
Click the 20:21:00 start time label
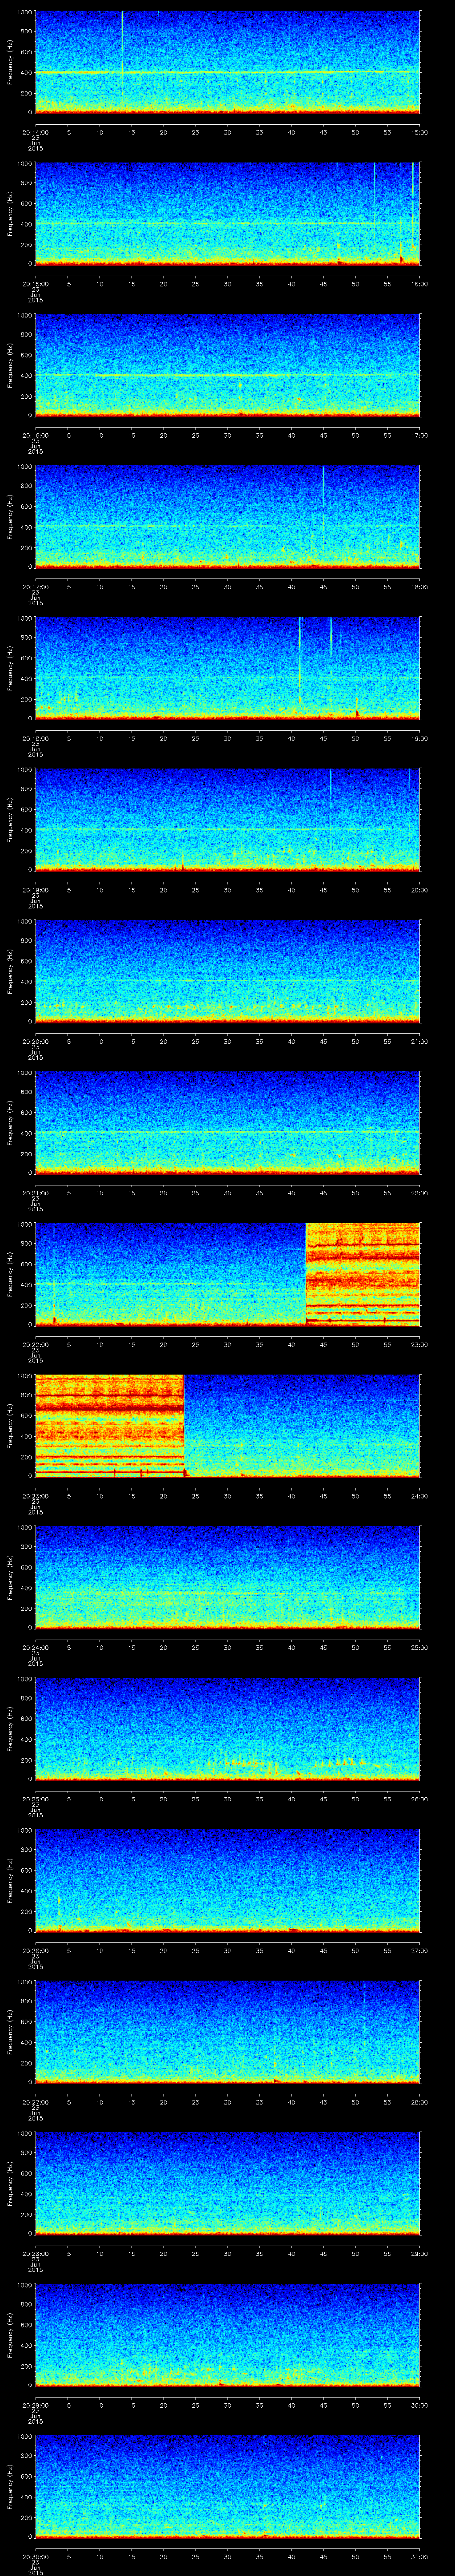tap(36, 1192)
